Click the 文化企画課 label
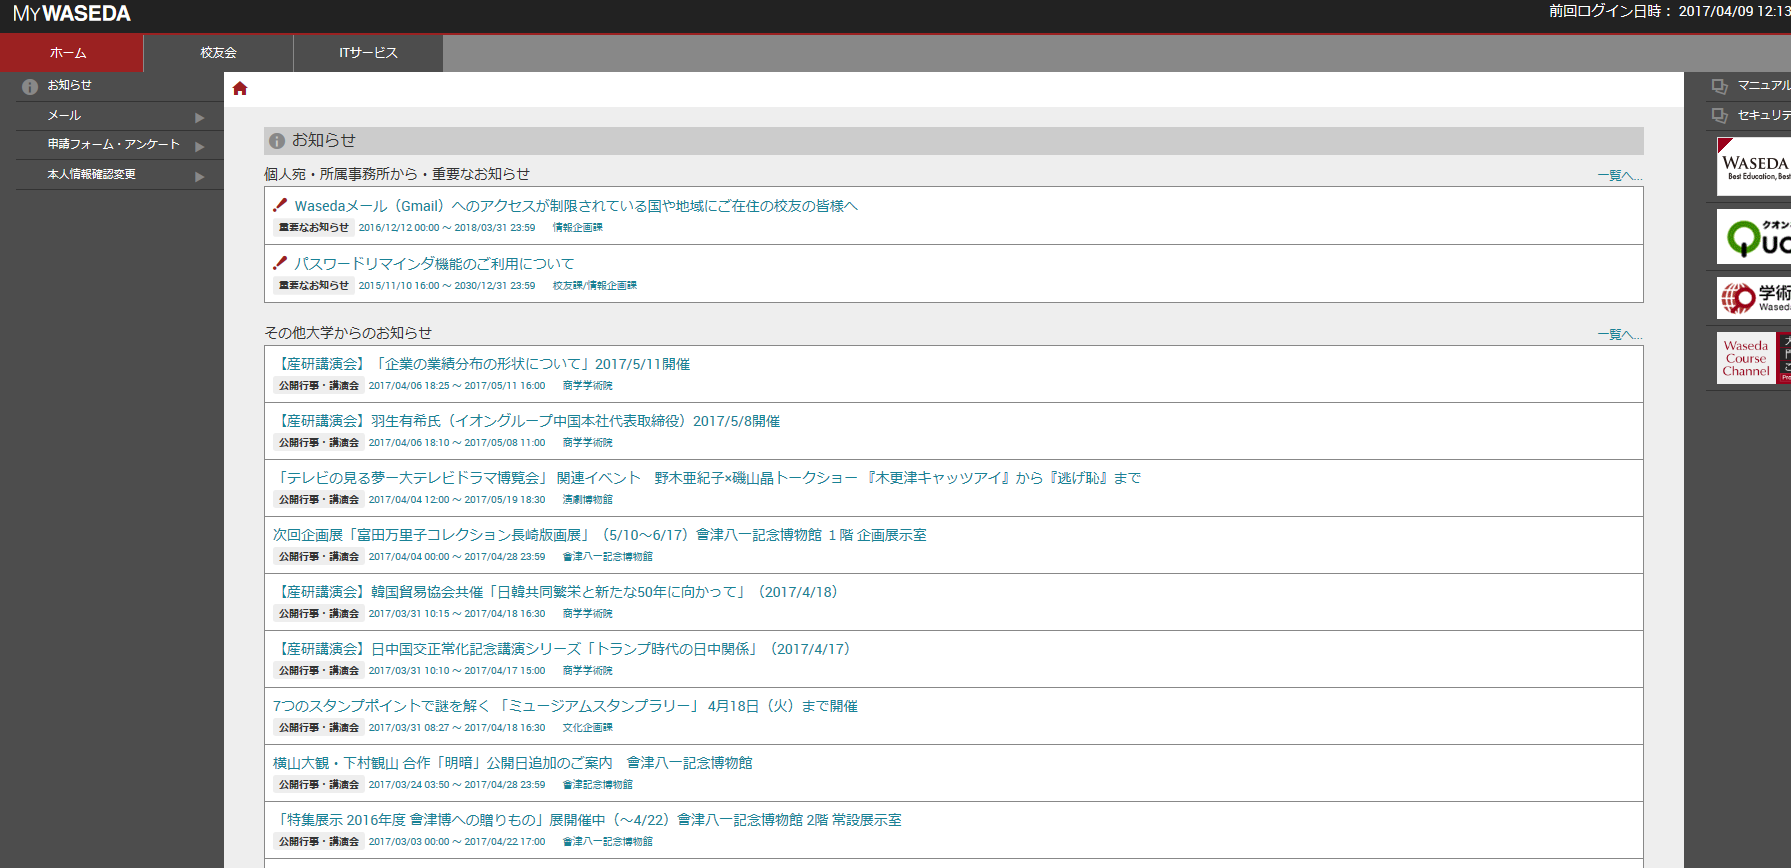The image size is (1791, 868). tap(588, 728)
